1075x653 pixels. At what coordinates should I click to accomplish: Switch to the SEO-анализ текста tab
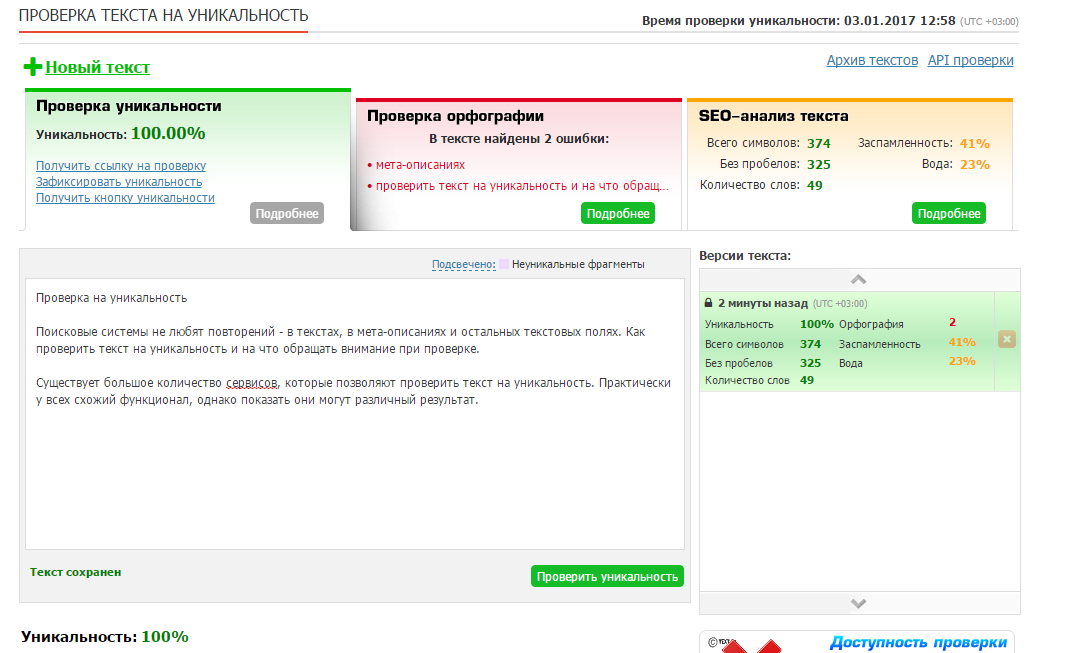[773, 116]
